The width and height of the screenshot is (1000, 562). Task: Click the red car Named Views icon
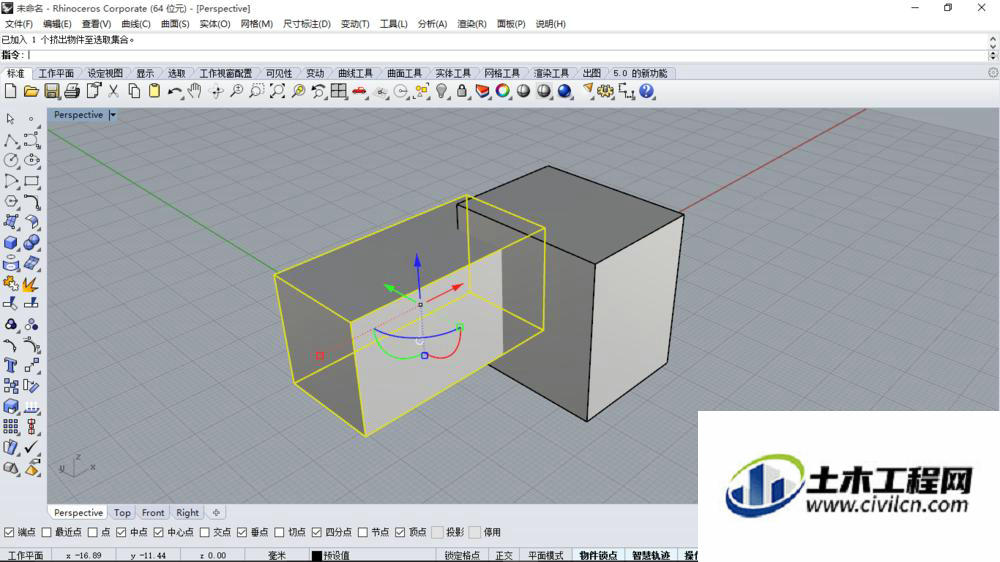point(360,92)
